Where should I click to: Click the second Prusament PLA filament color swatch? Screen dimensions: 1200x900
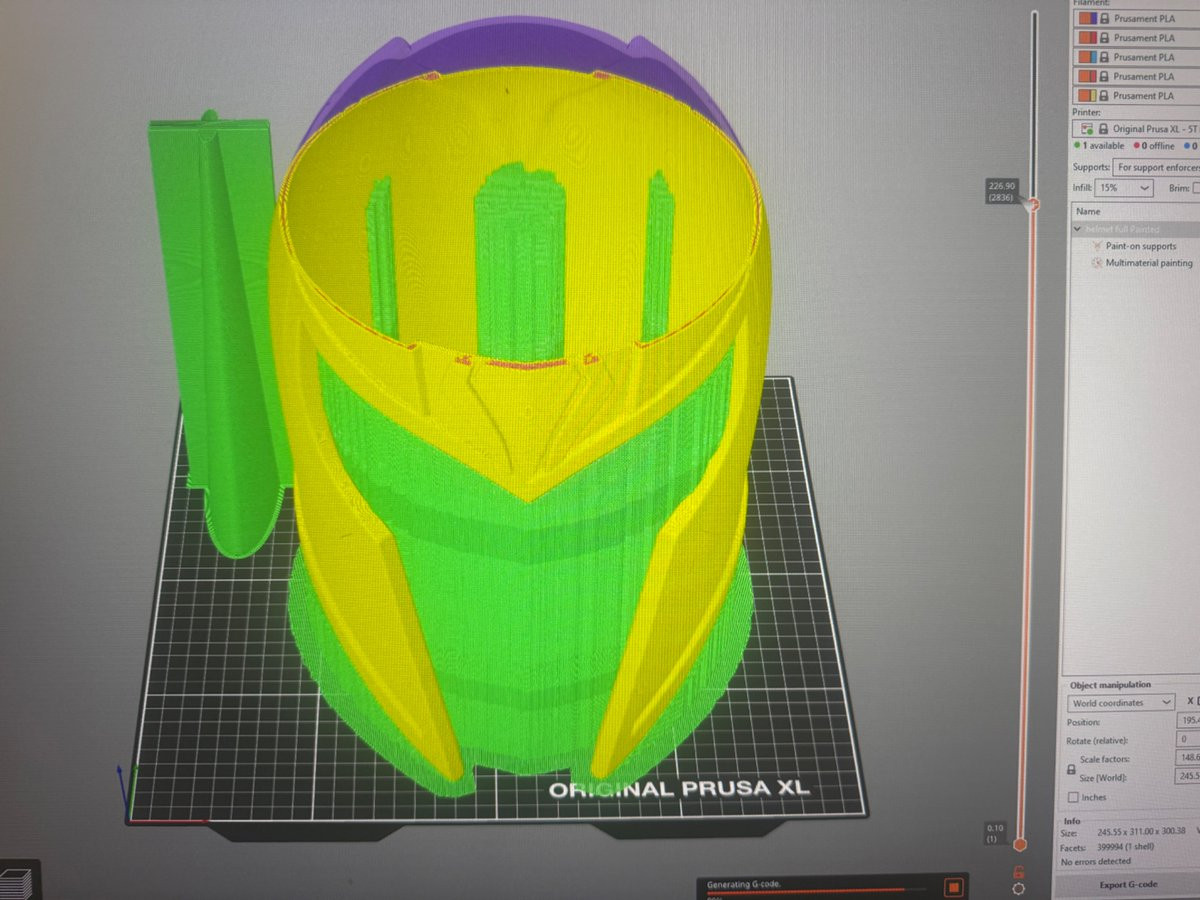[1086, 37]
